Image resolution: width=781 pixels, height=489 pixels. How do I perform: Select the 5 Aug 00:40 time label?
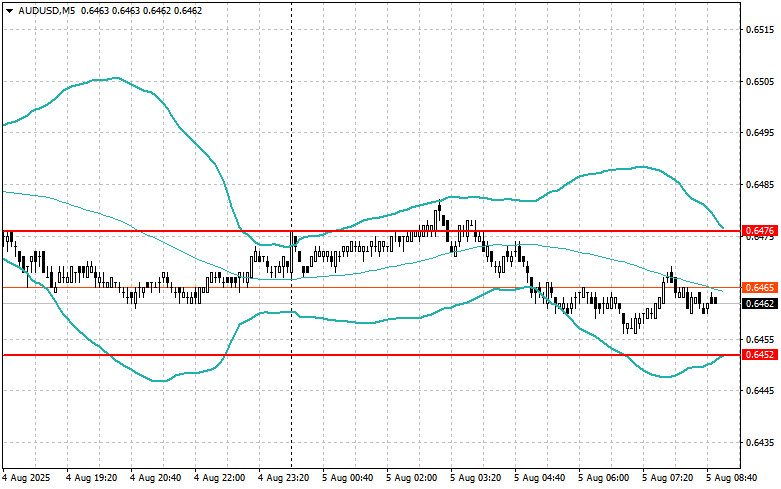click(x=348, y=478)
